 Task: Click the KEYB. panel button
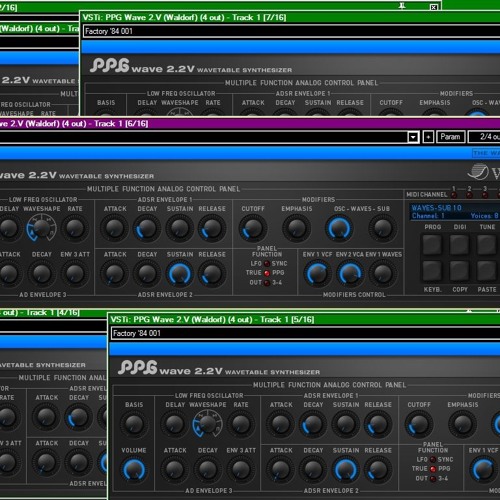click(x=432, y=270)
